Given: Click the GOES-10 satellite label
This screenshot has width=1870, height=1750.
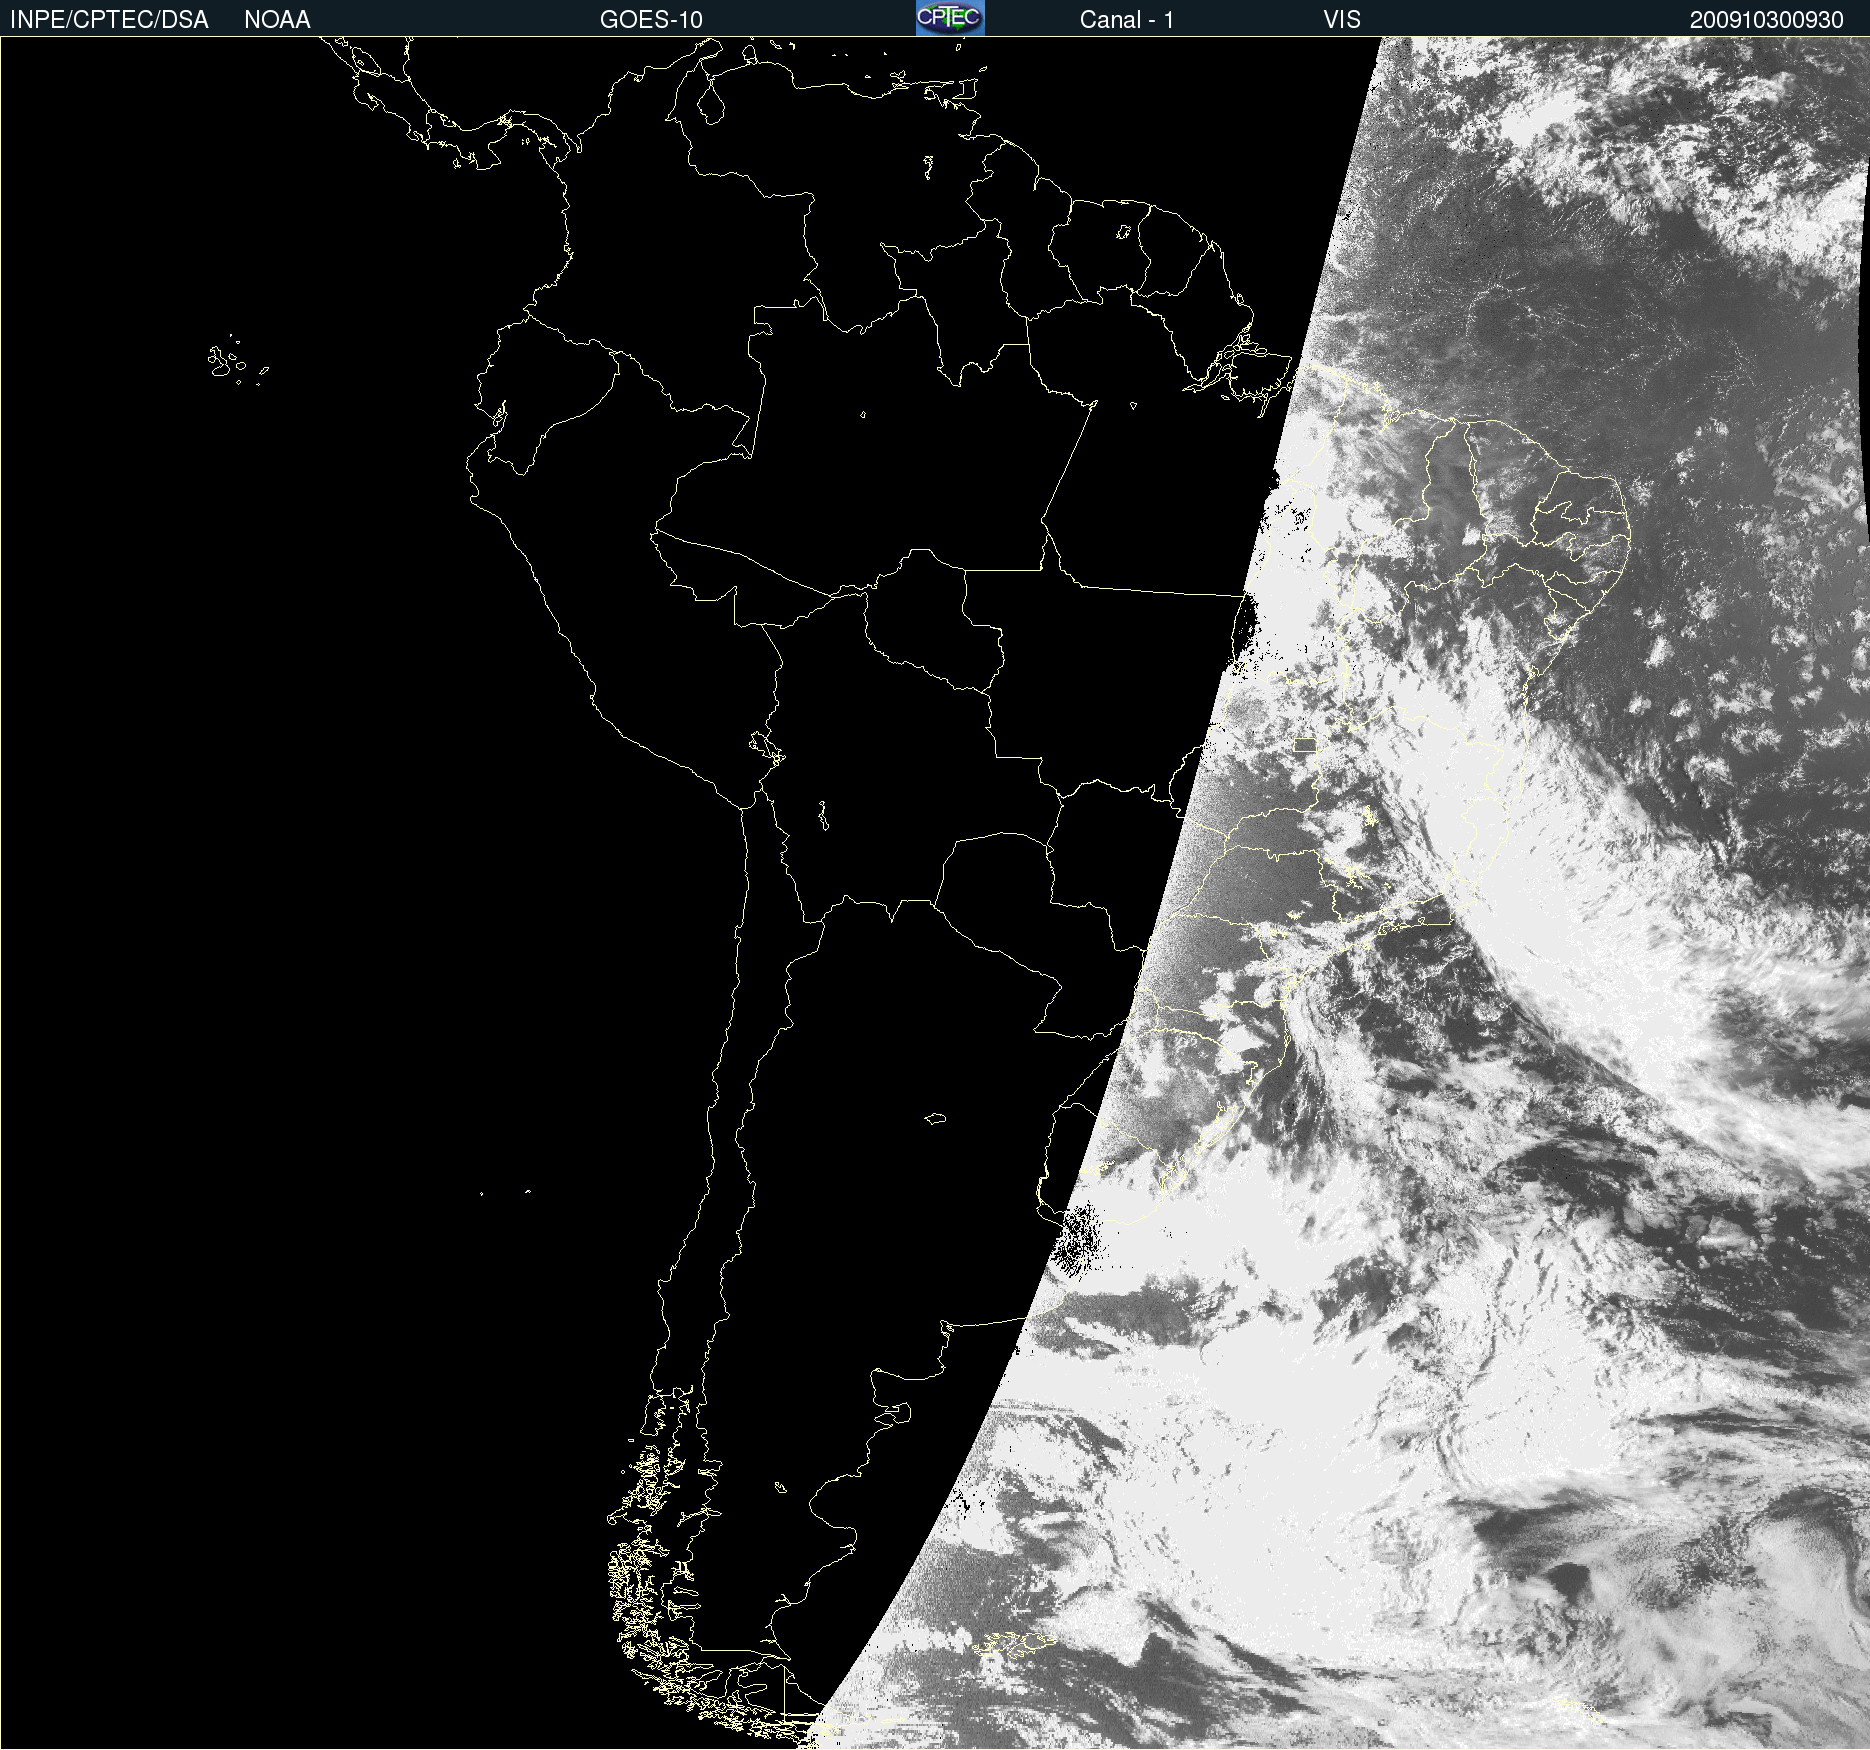Looking at the screenshot, I should pos(651,20).
